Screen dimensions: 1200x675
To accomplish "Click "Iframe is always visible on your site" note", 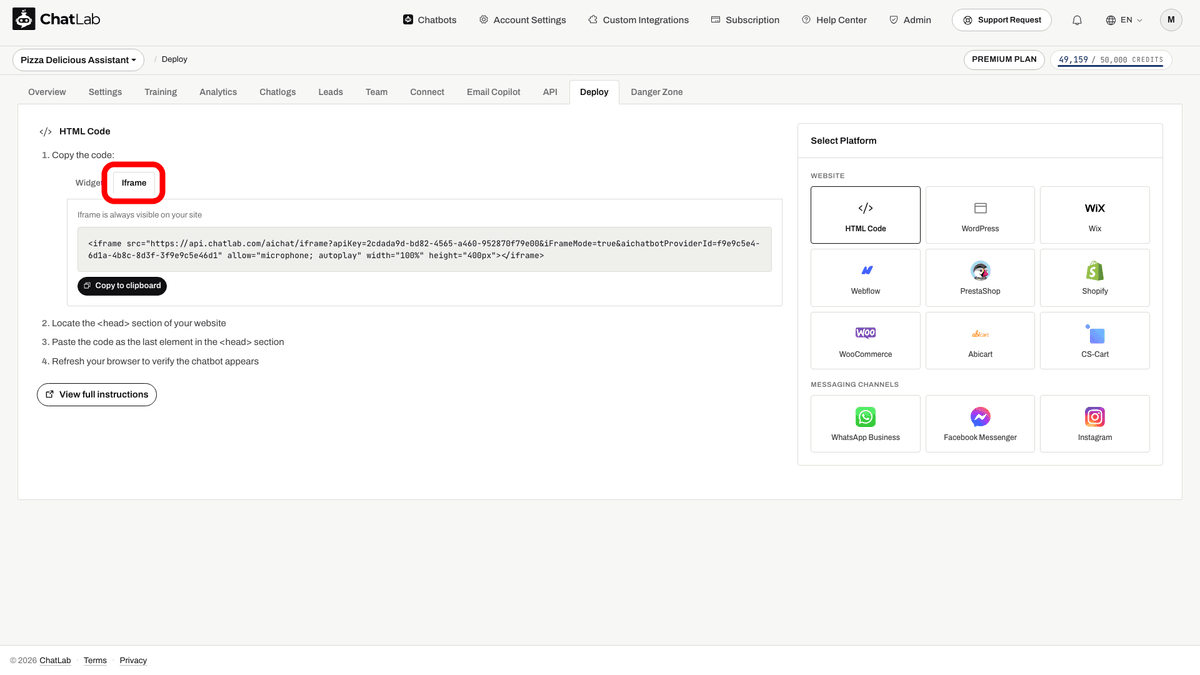I will tap(140, 215).
